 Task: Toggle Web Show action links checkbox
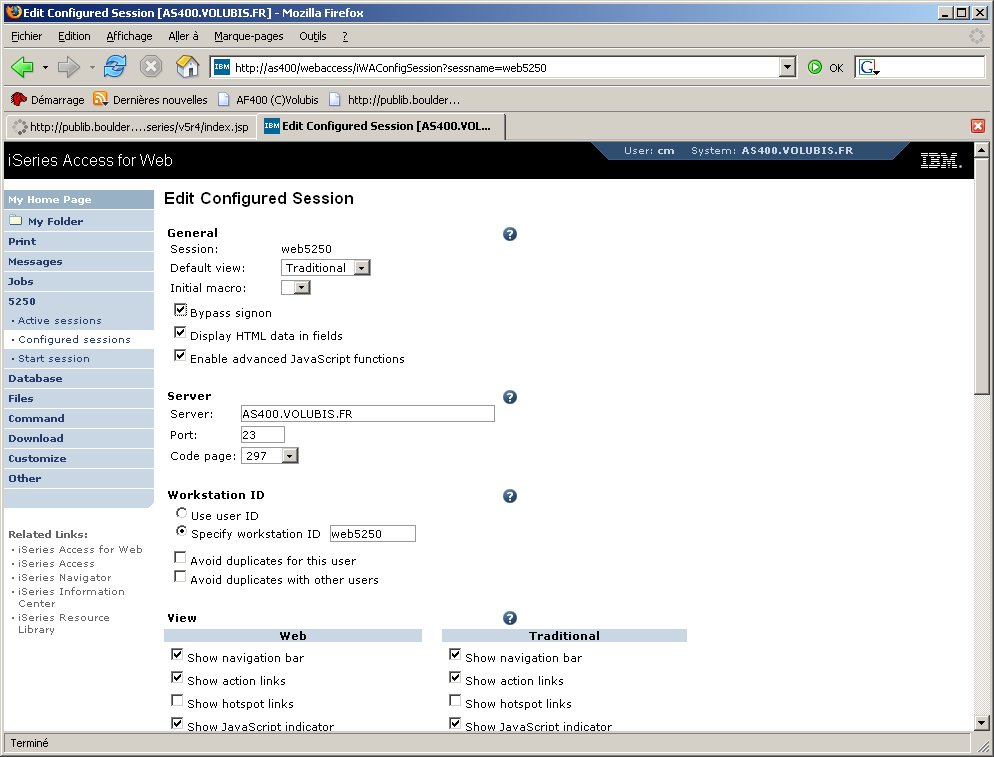[177, 678]
